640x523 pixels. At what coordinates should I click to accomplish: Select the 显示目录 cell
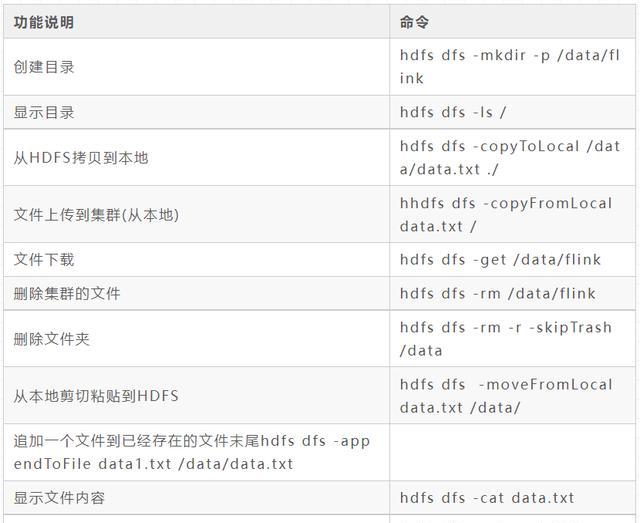[x=44, y=112]
